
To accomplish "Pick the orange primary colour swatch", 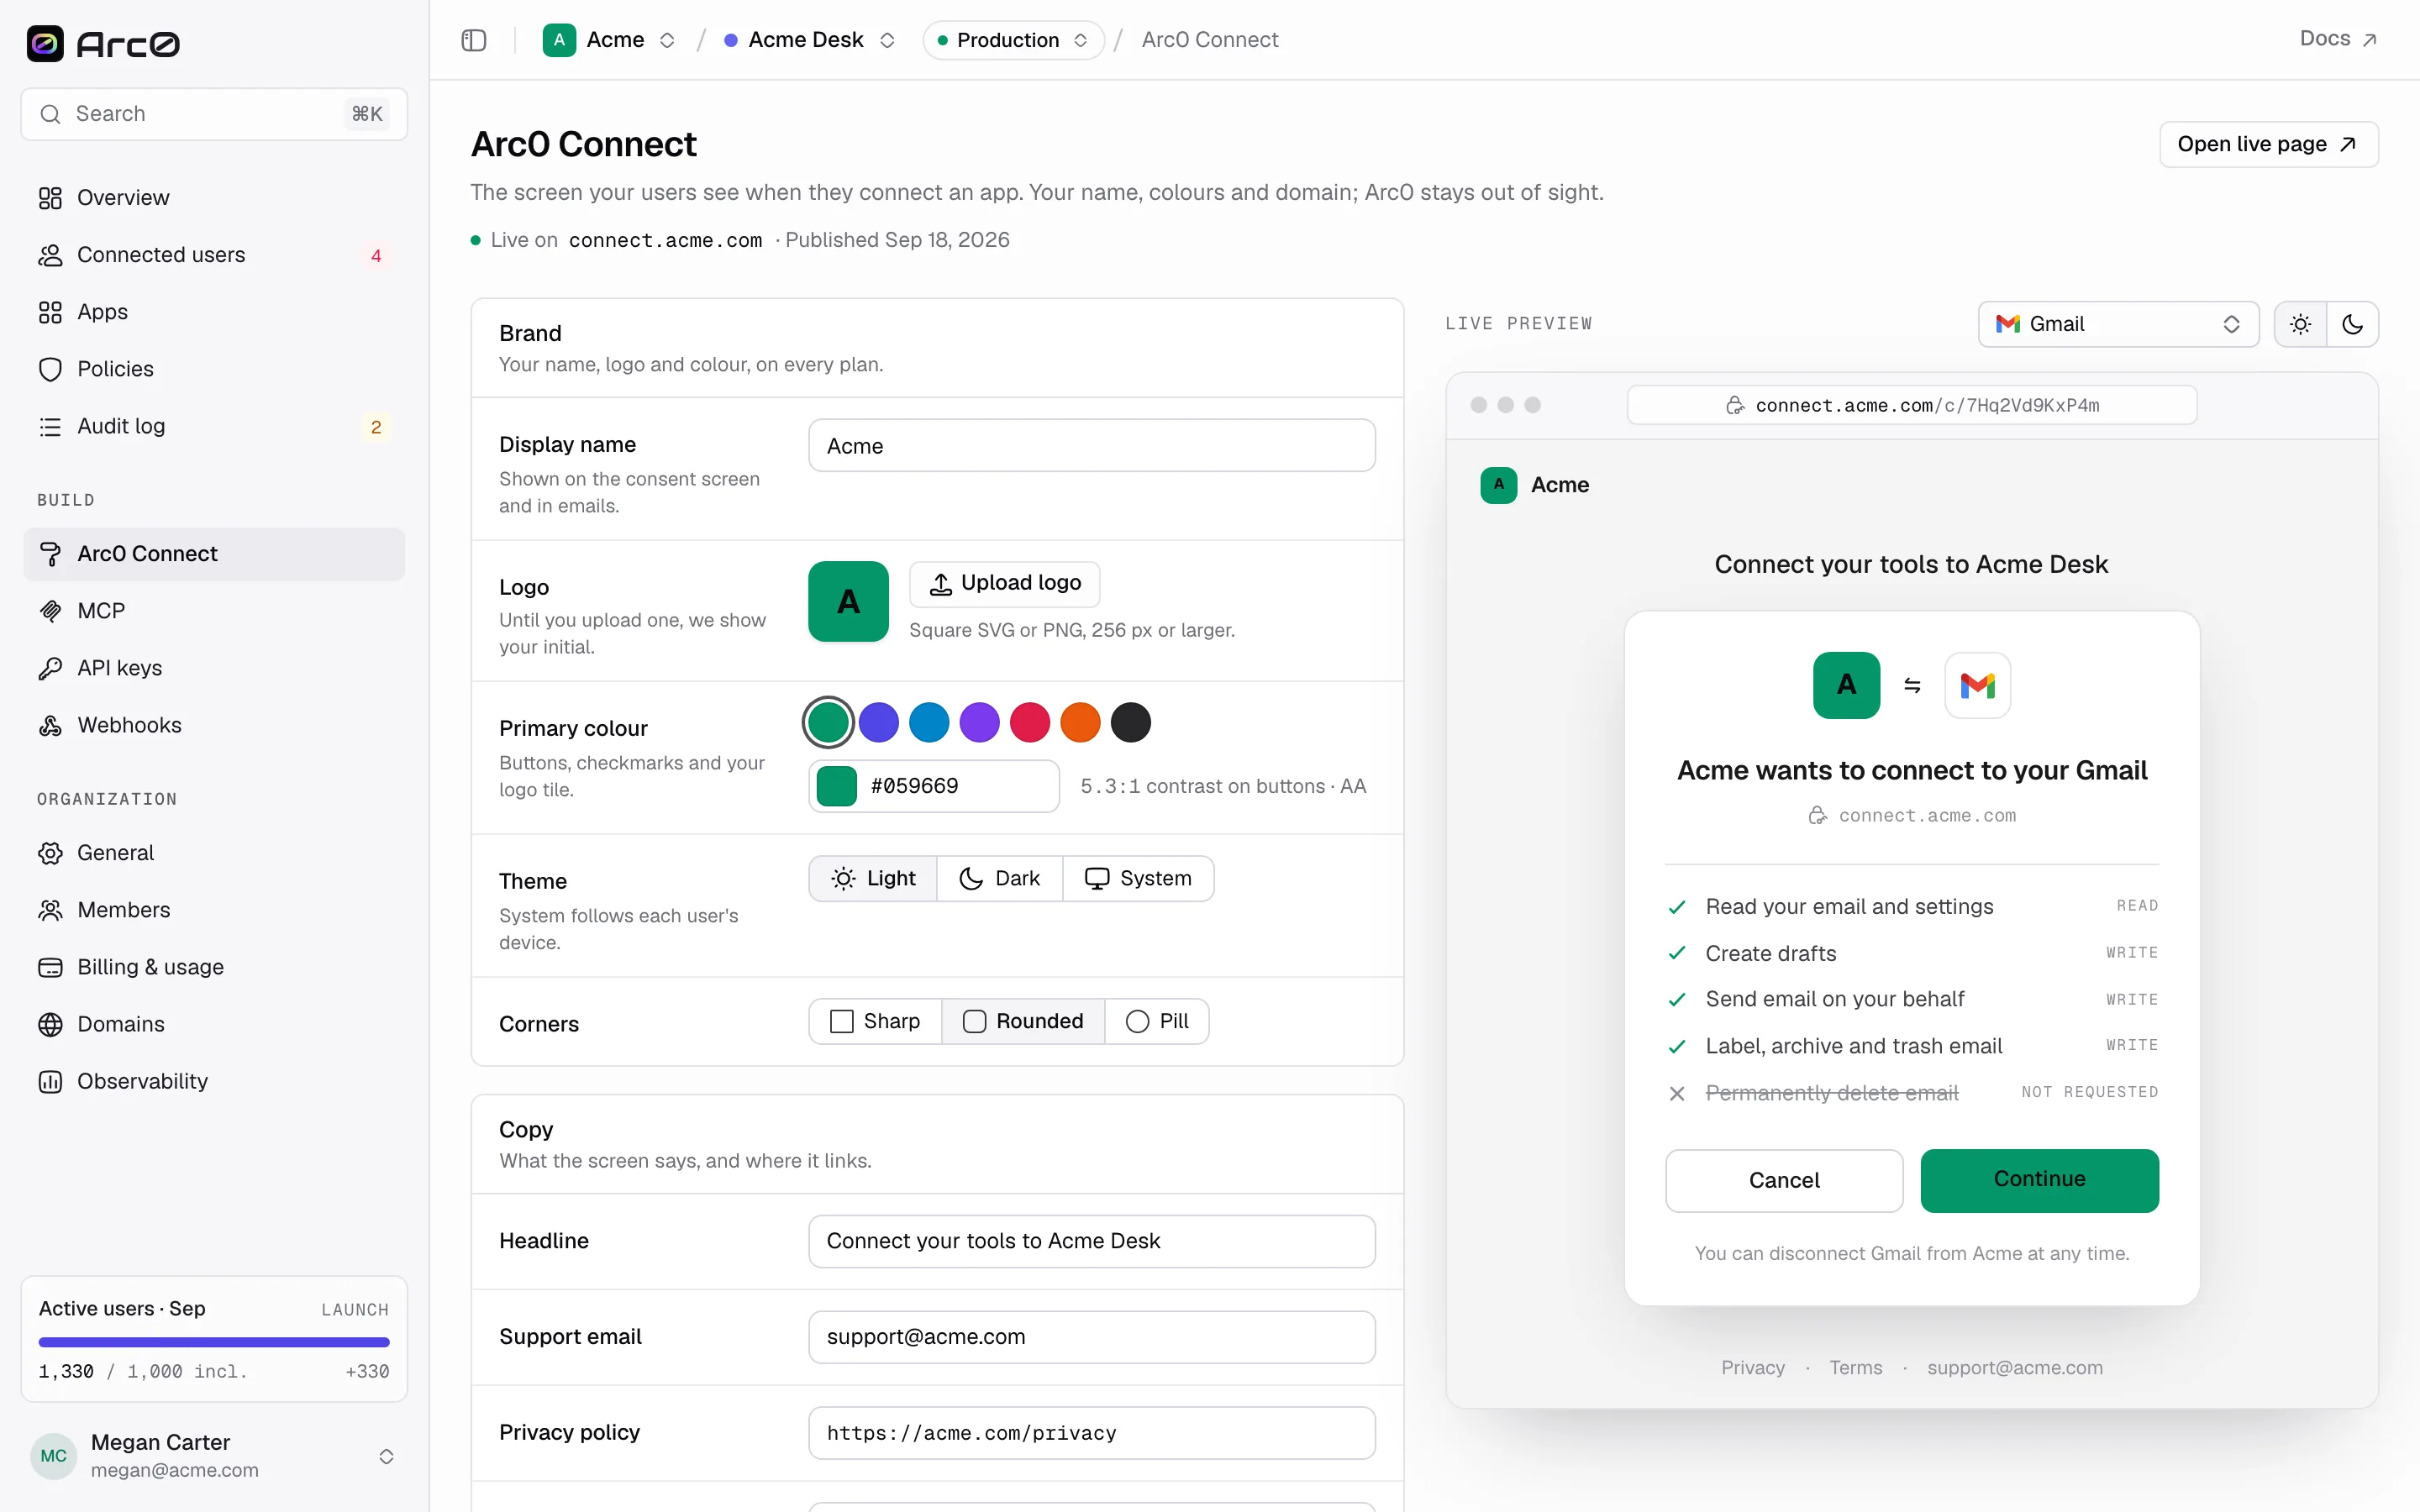I will (x=1080, y=722).
